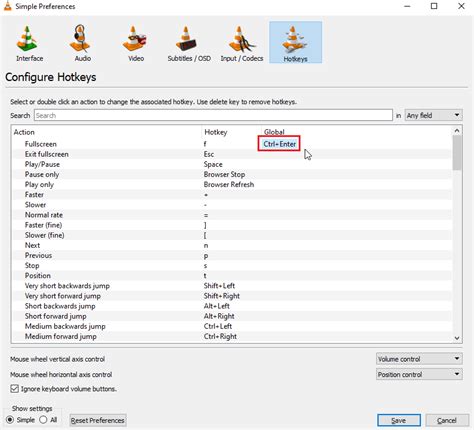Screen dimensions: 474x430
Task: Click the Browser Refresh hotkey cell
Action: 229,184
